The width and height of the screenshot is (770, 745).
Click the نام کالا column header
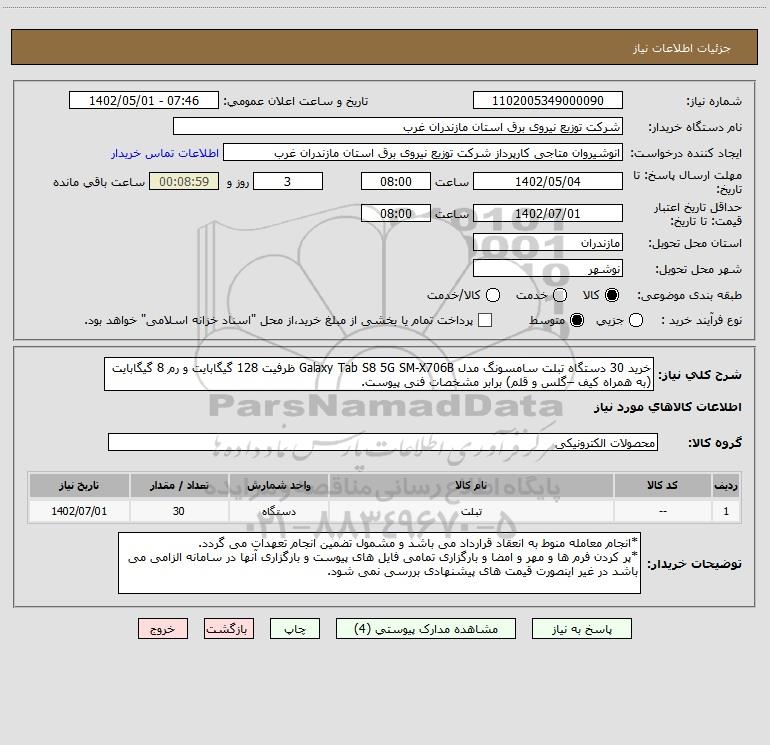click(471, 486)
